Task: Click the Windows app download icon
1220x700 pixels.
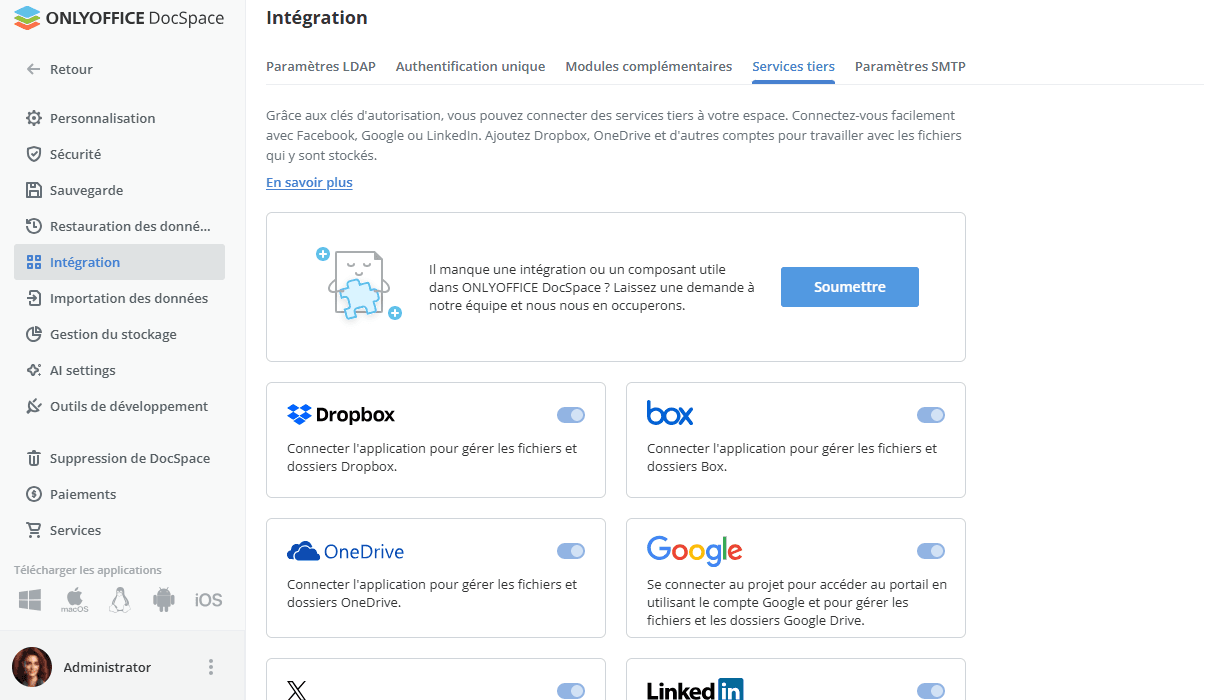Action: click(x=30, y=600)
